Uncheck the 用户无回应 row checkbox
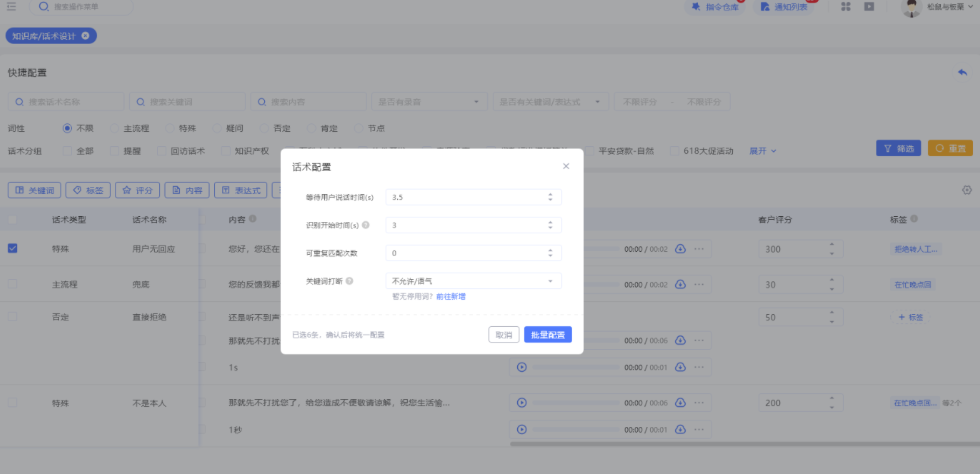 click(x=12, y=248)
